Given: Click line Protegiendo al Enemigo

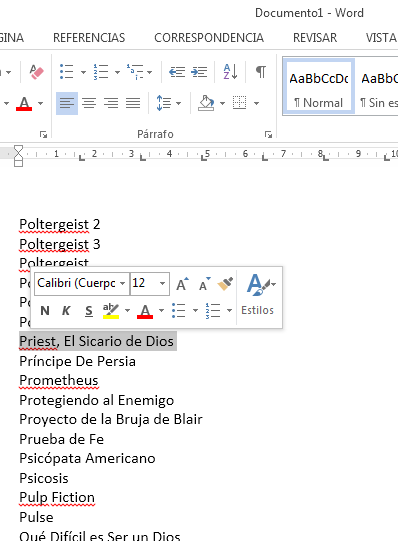Looking at the screenshot, I should pyautogui.click(x=97, y=400).
